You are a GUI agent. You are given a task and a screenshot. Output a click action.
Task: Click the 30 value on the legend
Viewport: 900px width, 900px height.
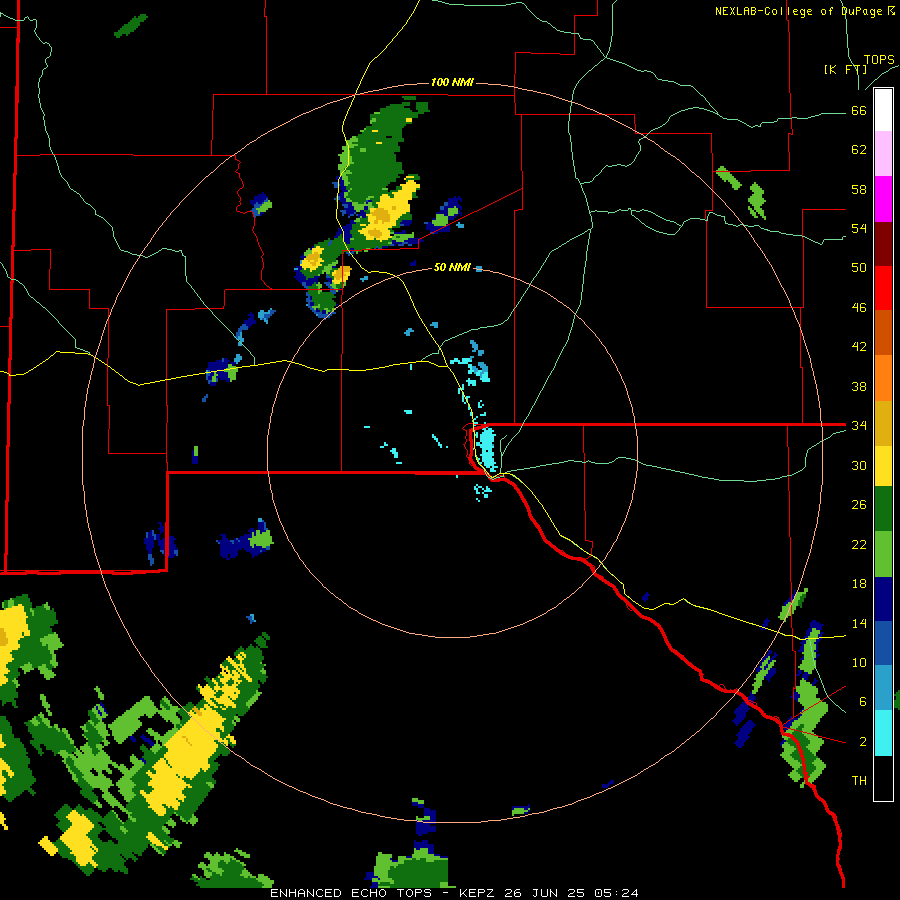pos(859,465)
